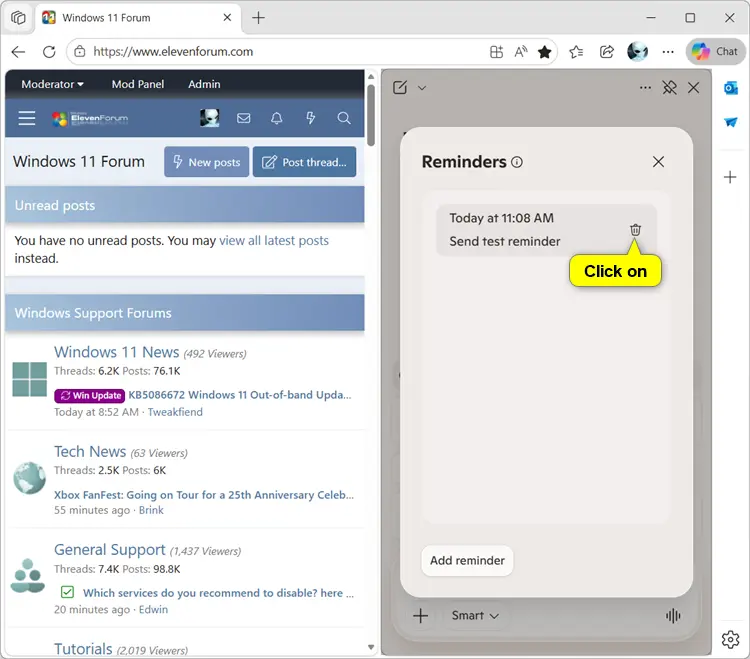This screenshot has width=750, height=659.
Task: Open the Admin menu item
Action: pos(204,84)
